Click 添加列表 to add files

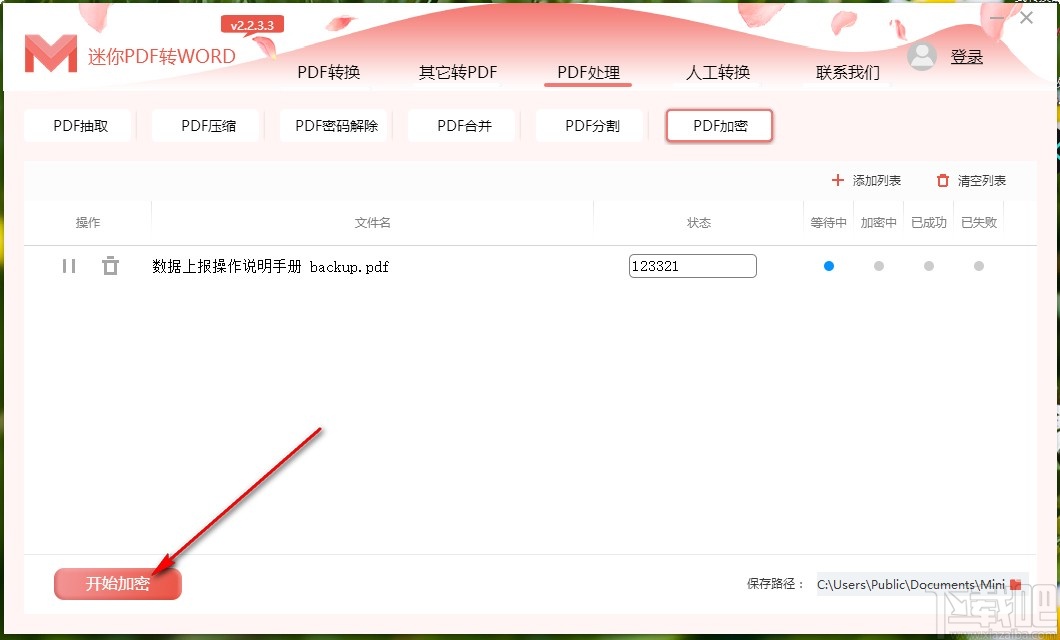click(x=866, y=180)
